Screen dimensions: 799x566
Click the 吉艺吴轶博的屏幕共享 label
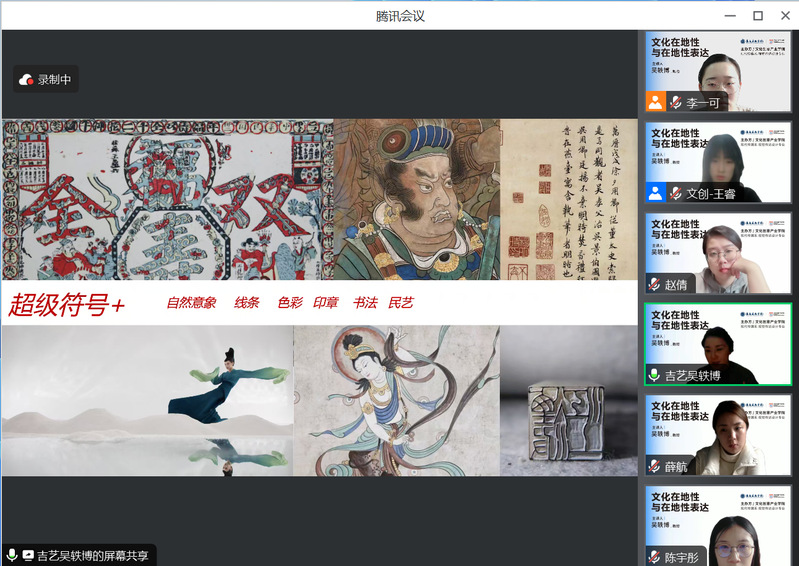point(92,555)
